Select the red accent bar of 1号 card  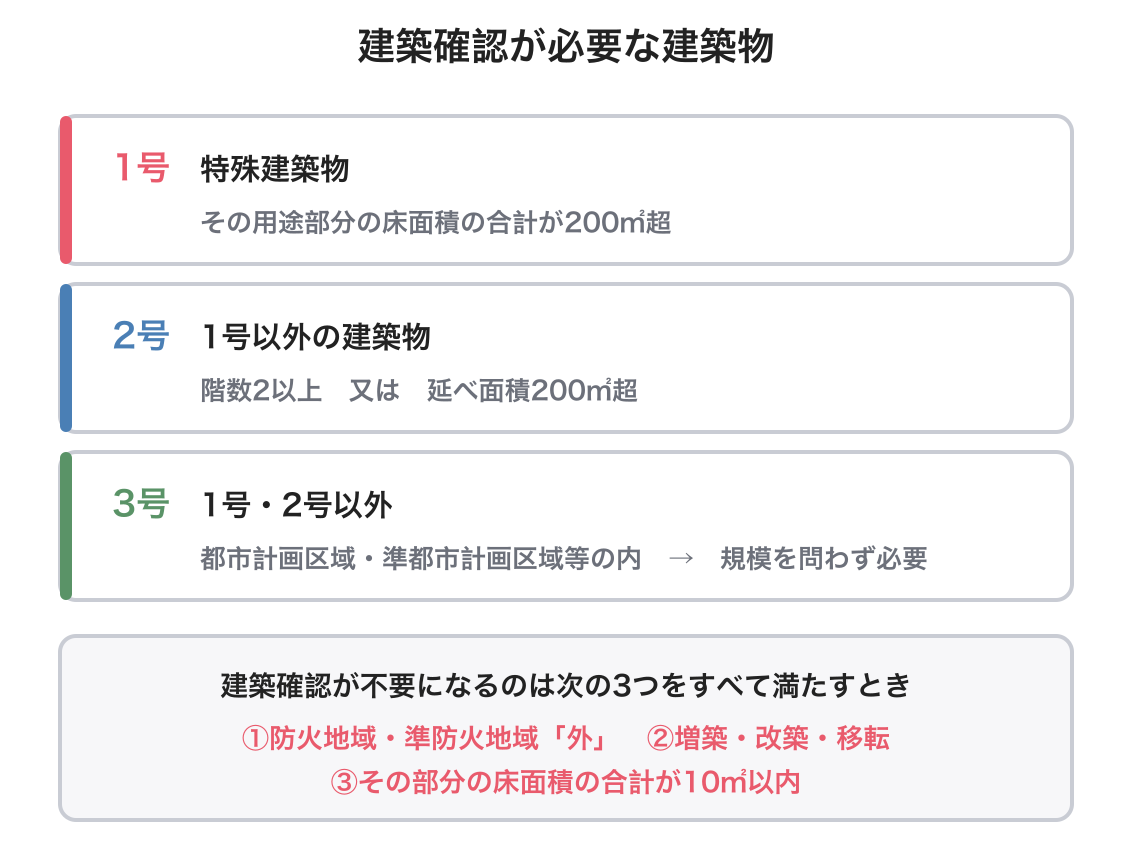tap(66, 190)
